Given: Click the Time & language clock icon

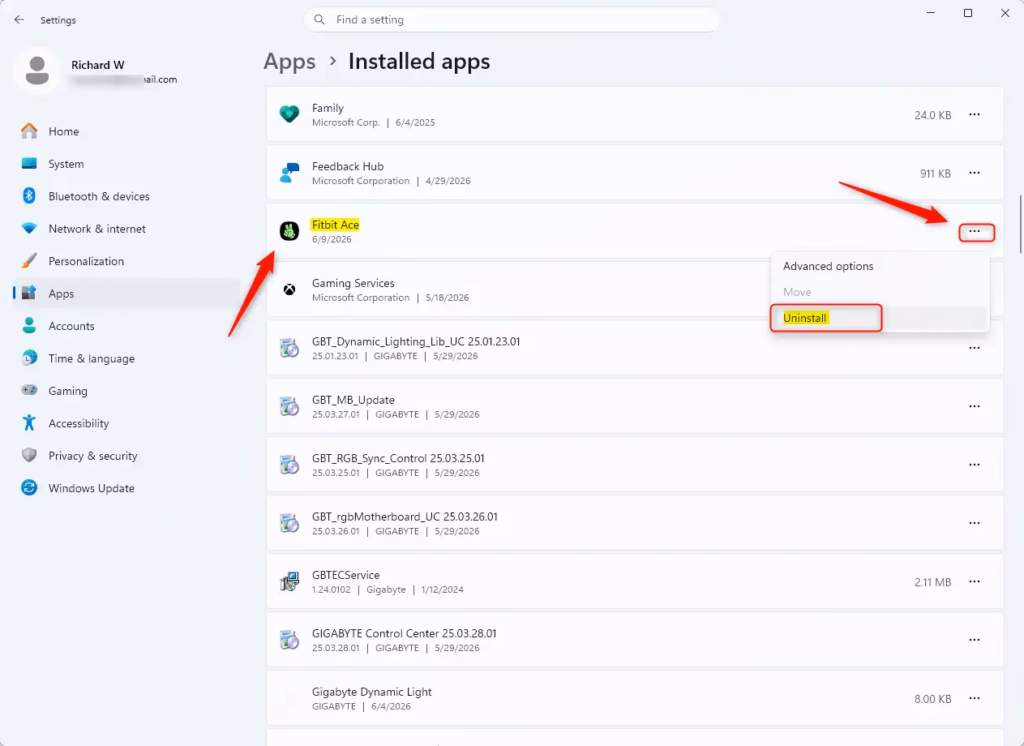Looking at the screenshot, I should 29,358.
